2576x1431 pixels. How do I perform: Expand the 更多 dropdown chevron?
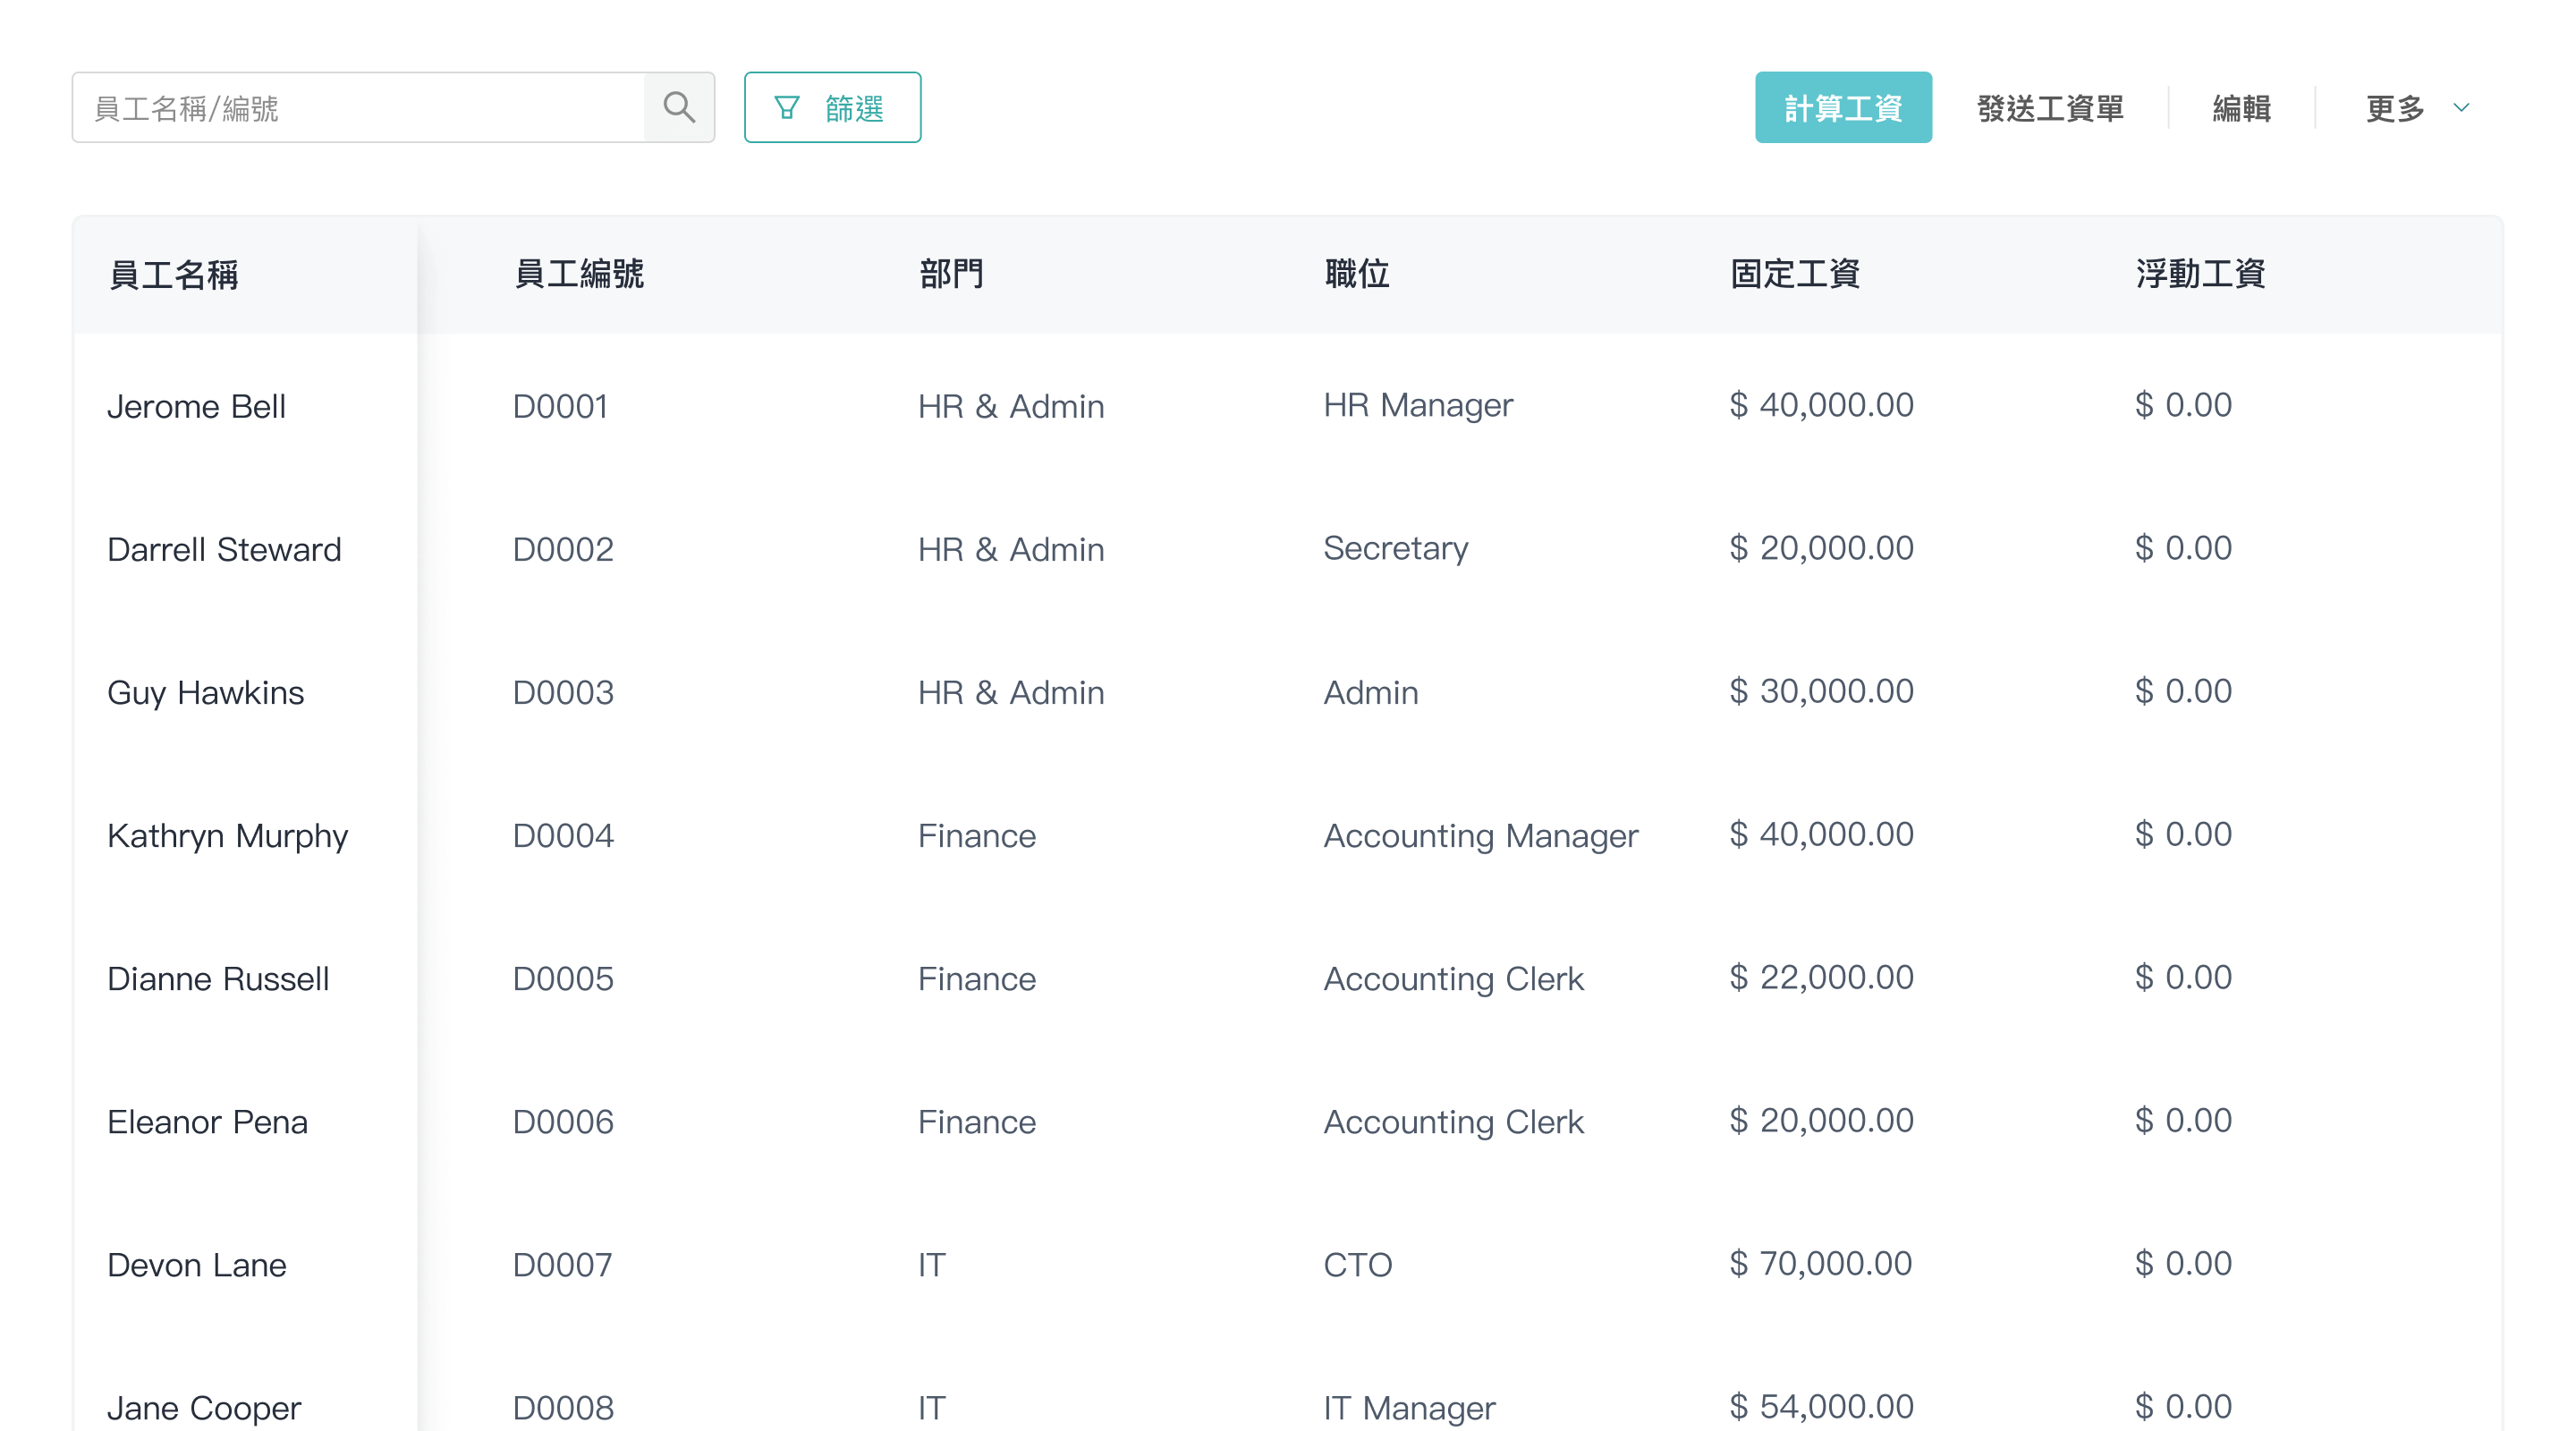2461,107
